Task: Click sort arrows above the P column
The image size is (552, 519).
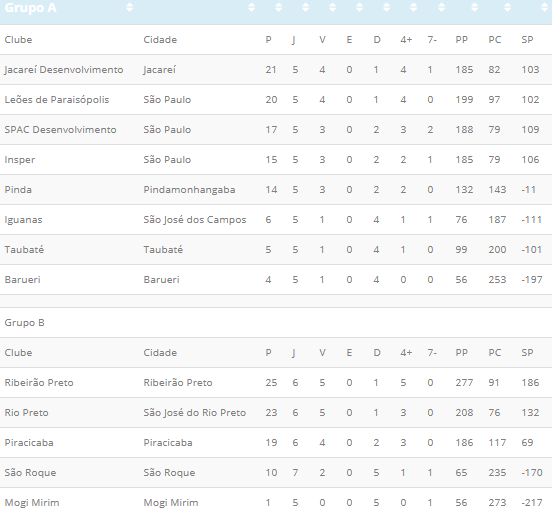Action: (278, 7)
